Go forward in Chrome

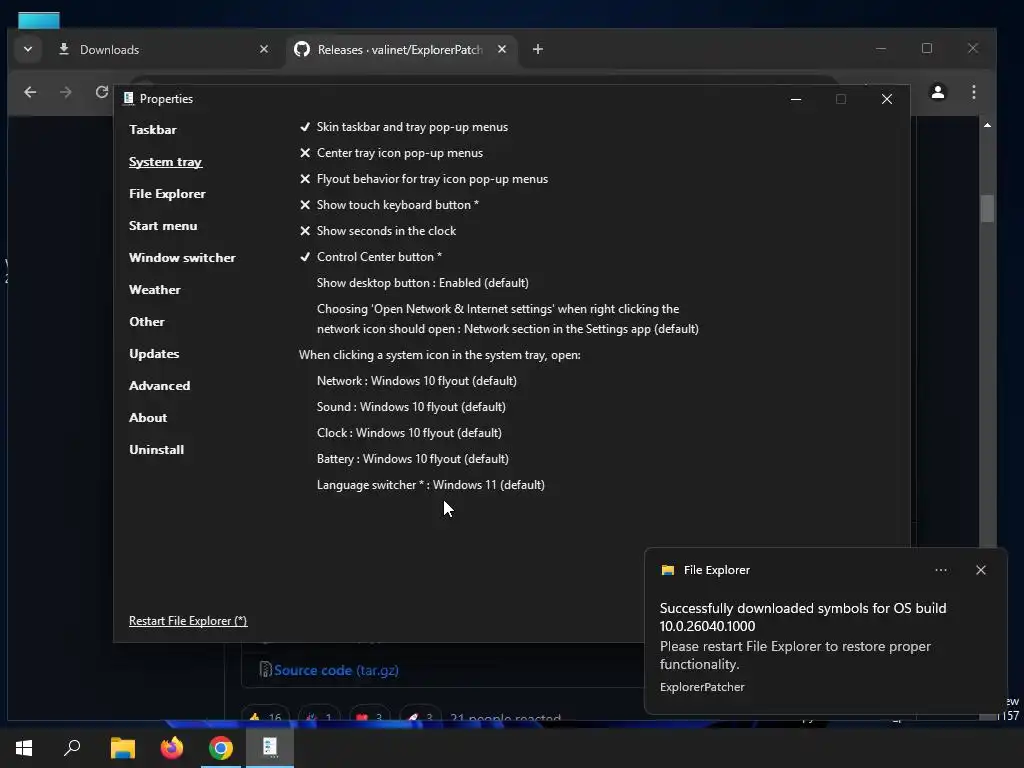pos(65,92)
